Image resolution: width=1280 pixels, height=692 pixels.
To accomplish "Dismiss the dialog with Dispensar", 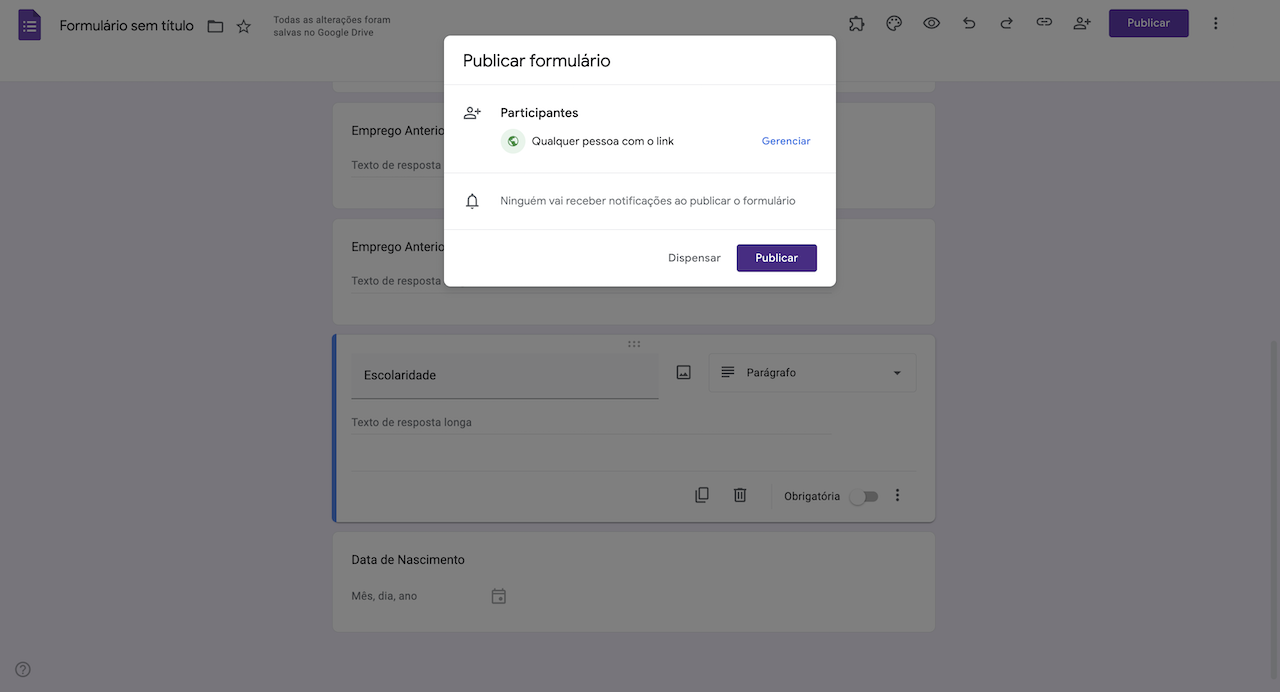I will tap(694, 258).
